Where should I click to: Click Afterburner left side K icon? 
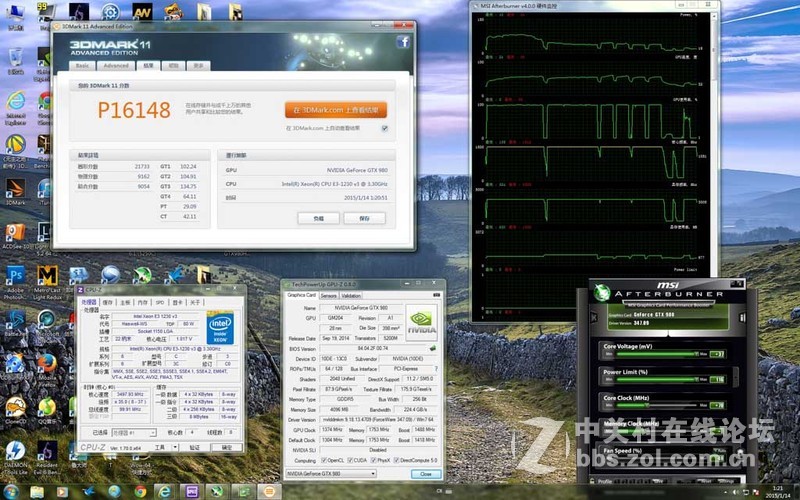pyautogui.click(x=593, y=318)
